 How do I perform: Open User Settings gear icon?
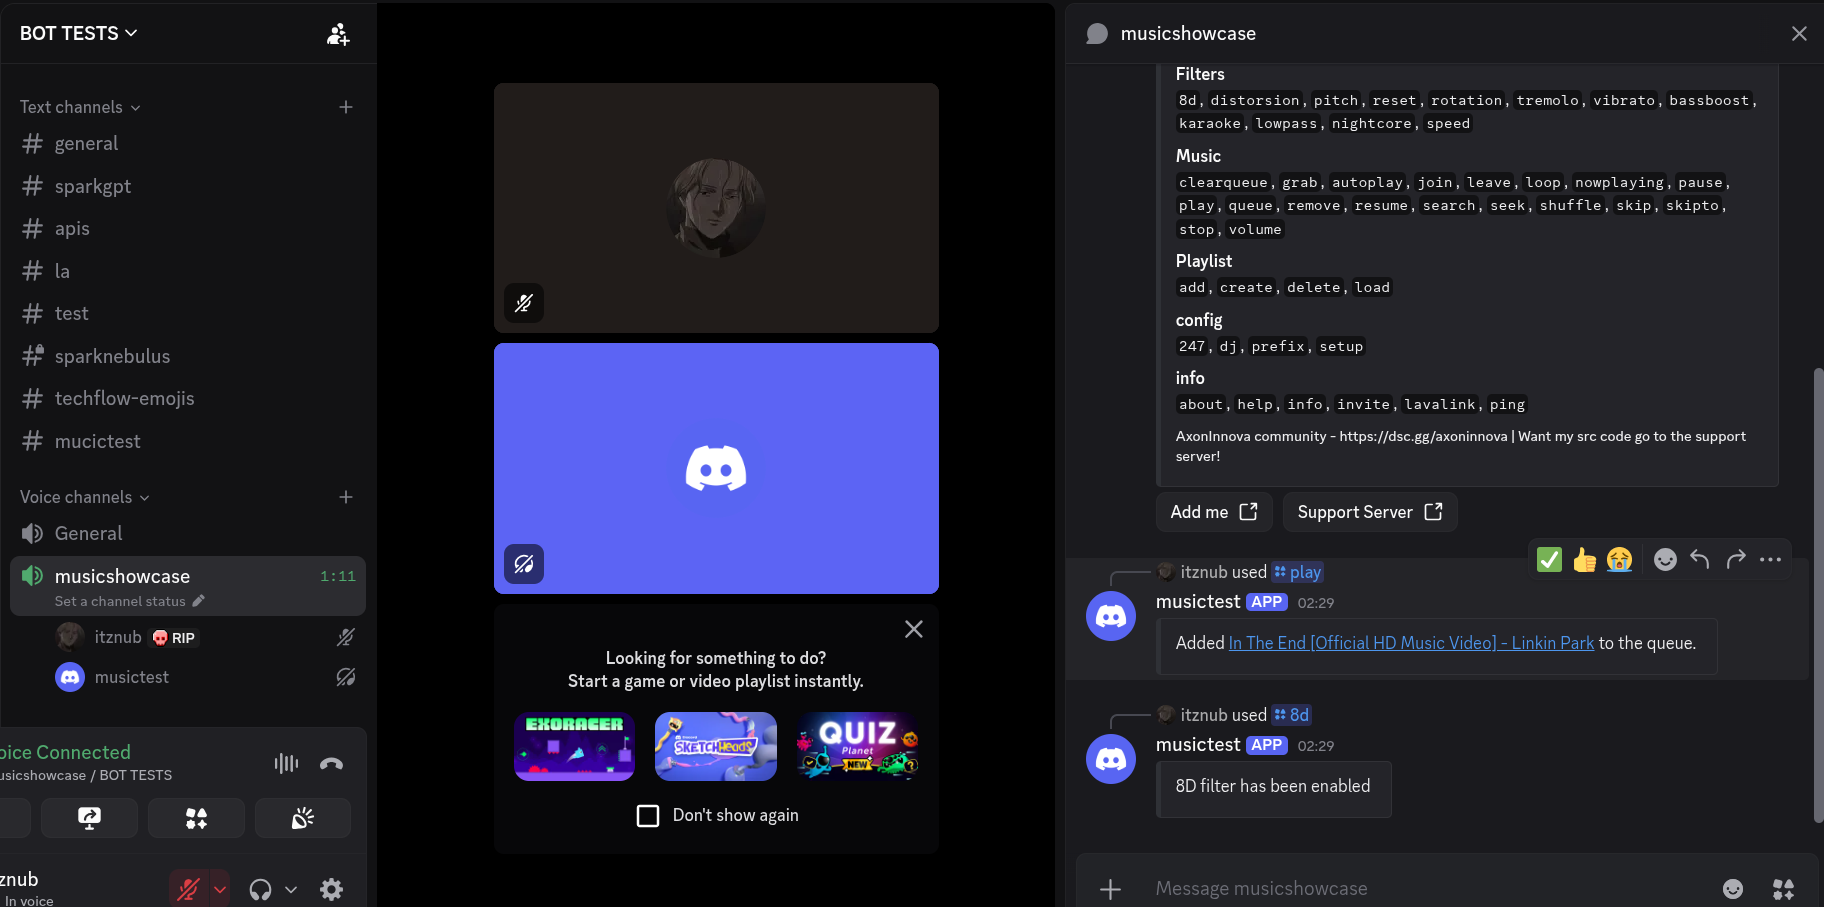tap(331, 889)
